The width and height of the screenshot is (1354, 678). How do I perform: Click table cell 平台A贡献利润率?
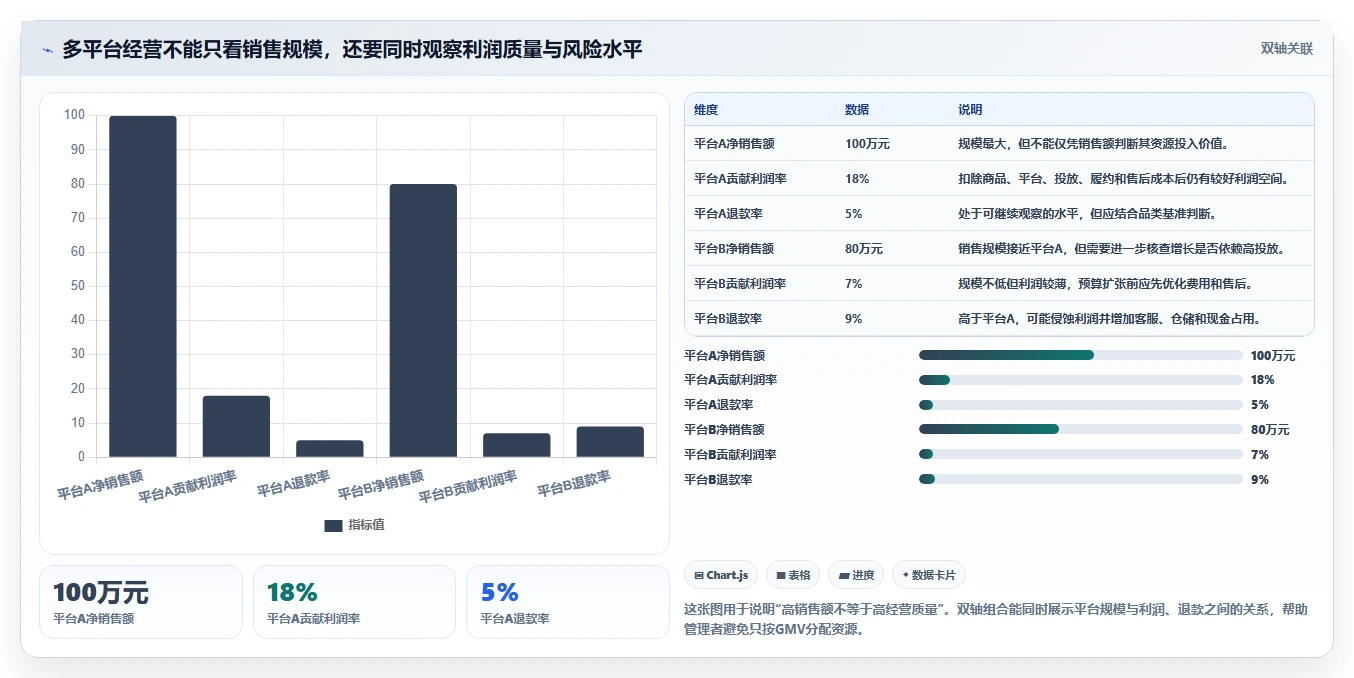click(x=740, y=179)
